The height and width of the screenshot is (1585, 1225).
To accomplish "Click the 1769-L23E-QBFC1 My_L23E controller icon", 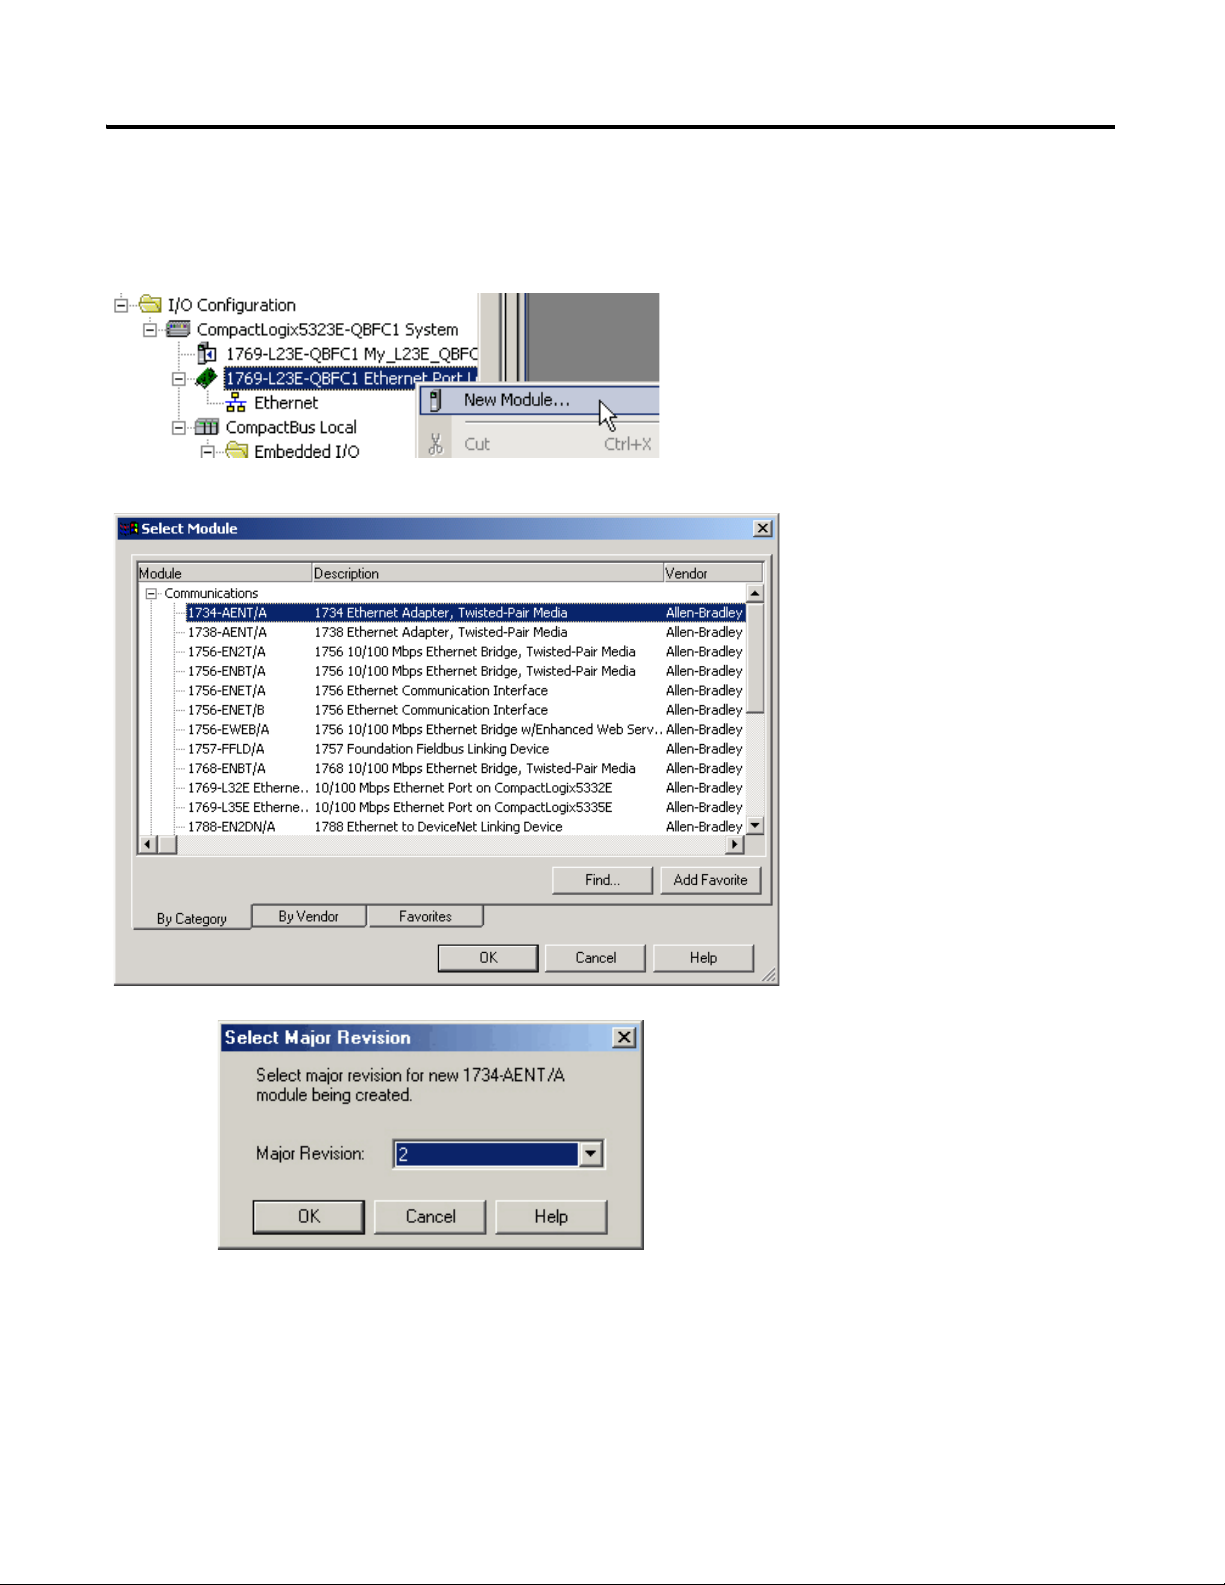I will click(207, 353).
